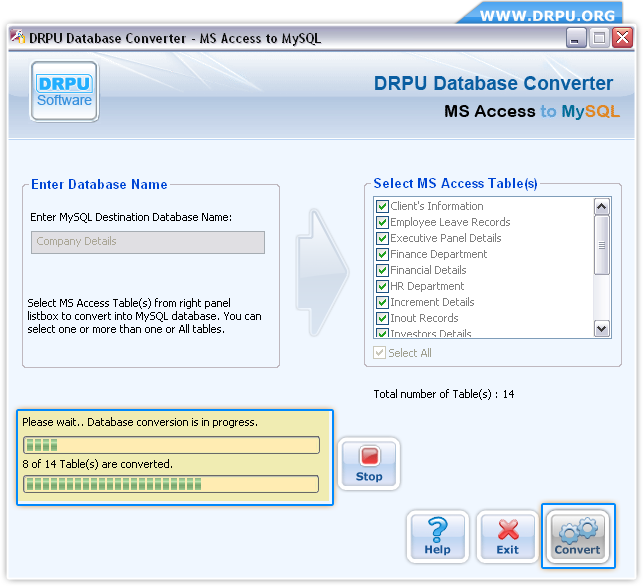
Task: Click the overall tables conversion progress bar
Action: click(x=171, y=484)
